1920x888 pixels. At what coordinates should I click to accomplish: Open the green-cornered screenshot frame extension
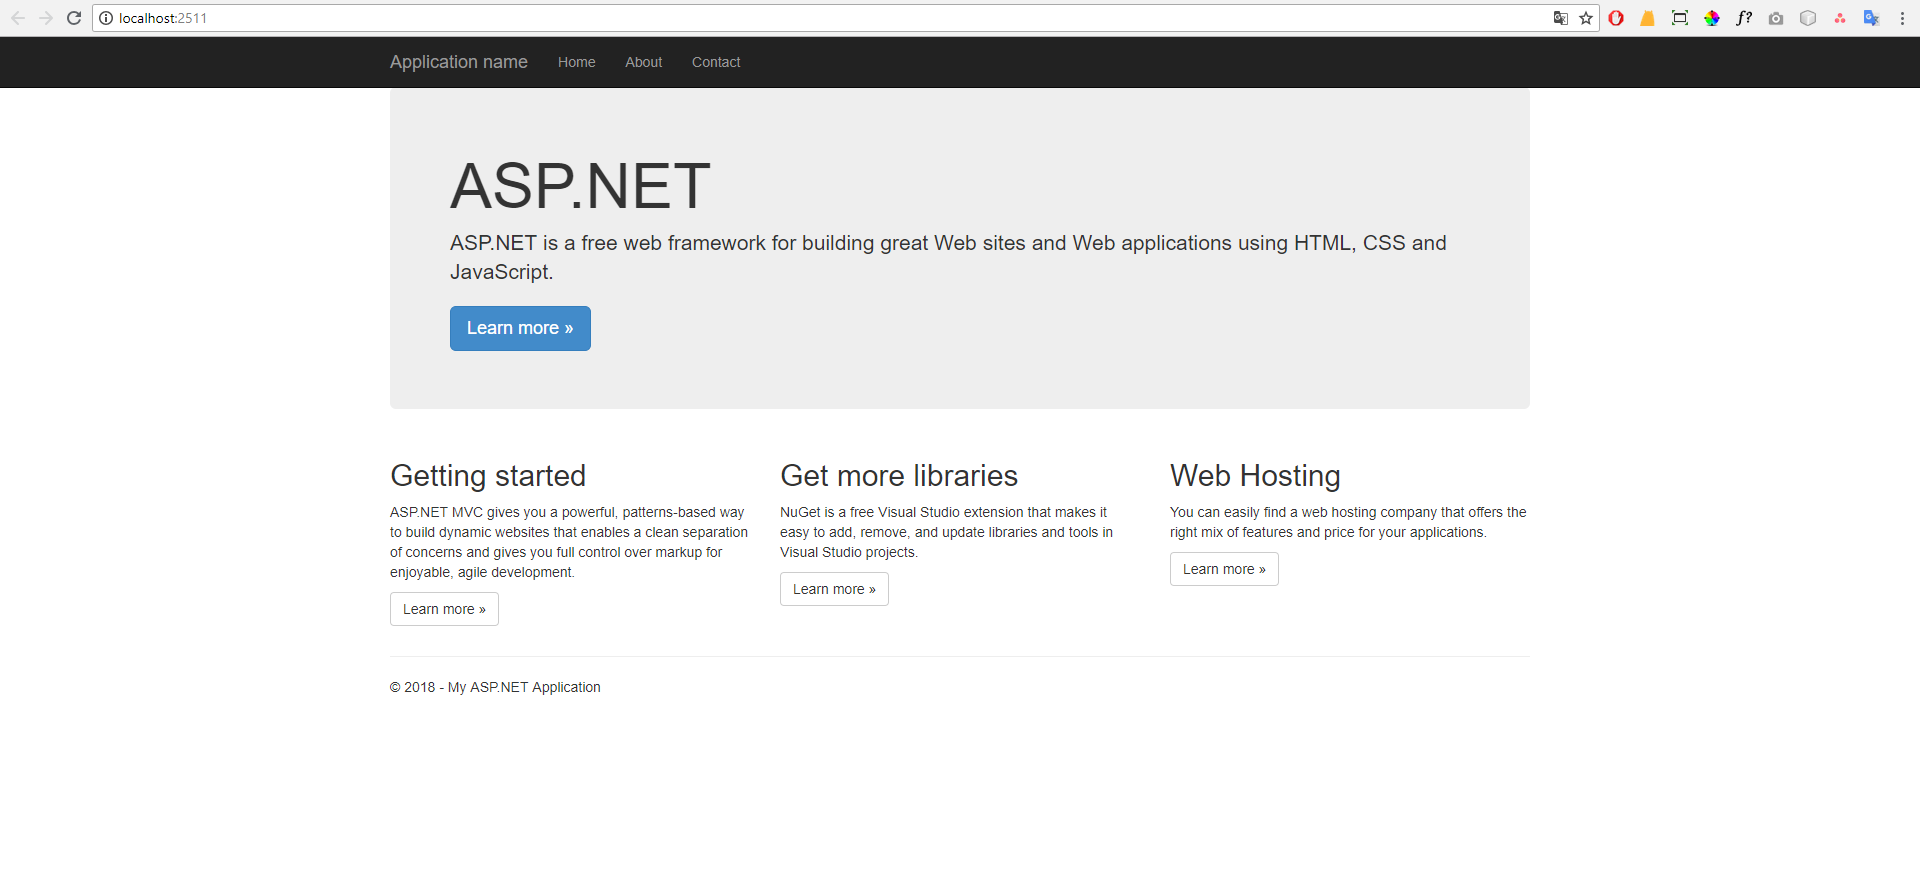click(x=1680, y=18)
